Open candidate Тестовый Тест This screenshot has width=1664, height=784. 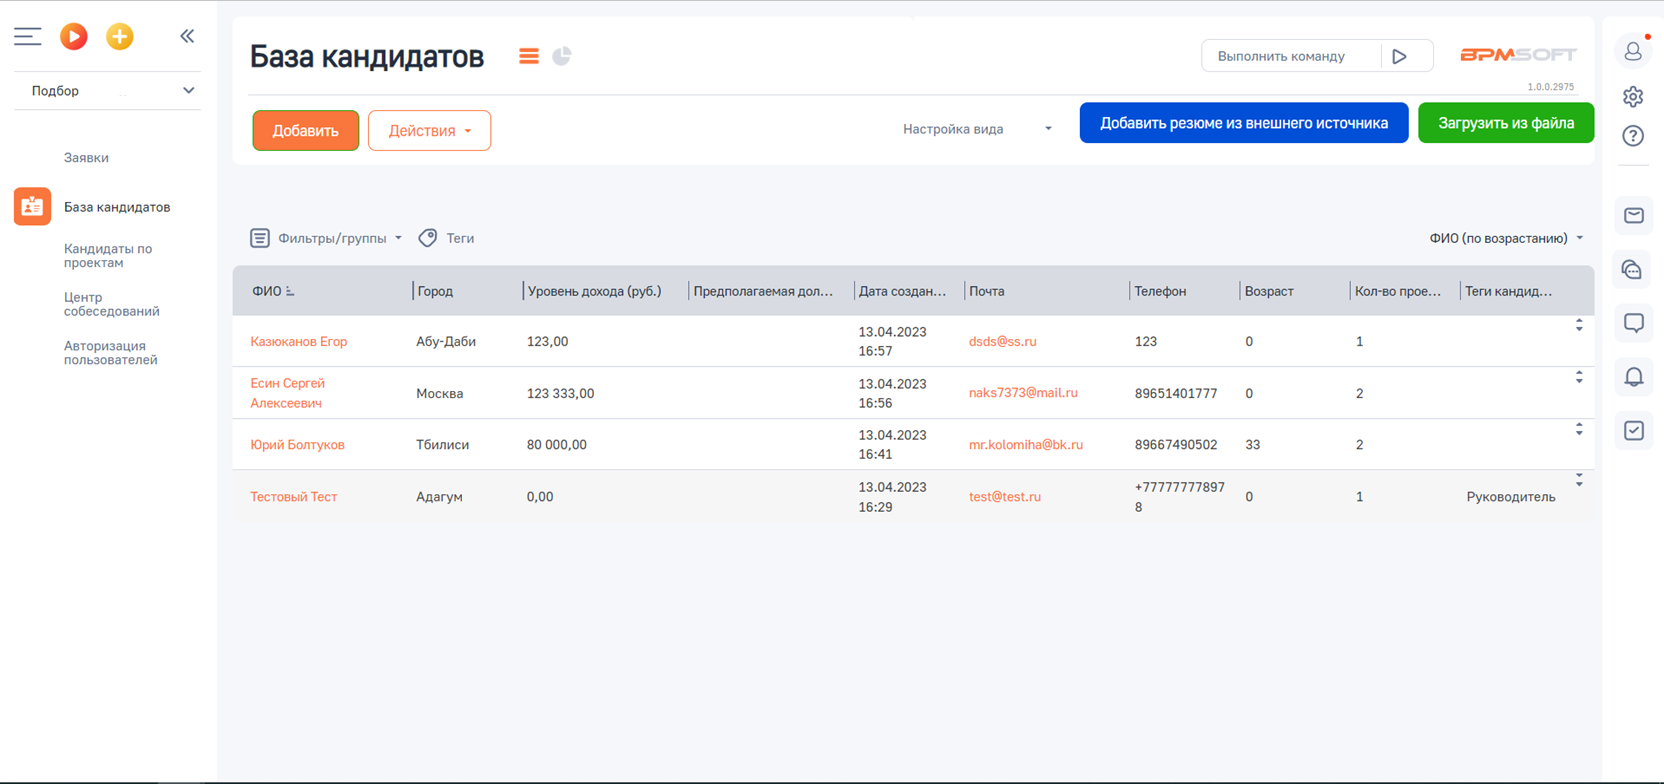click(293, 497)
